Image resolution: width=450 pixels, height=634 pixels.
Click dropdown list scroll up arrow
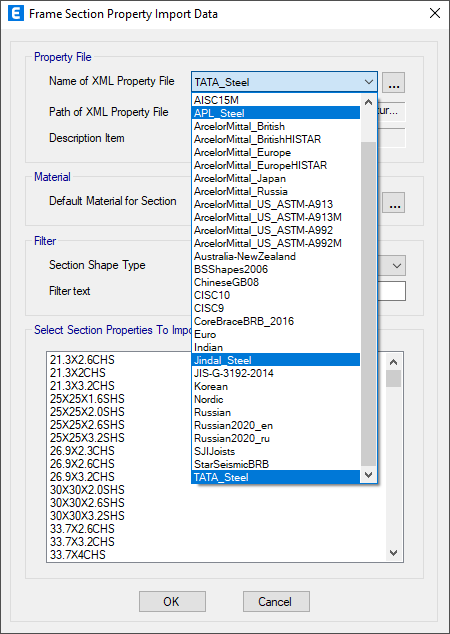coord(368,102)
